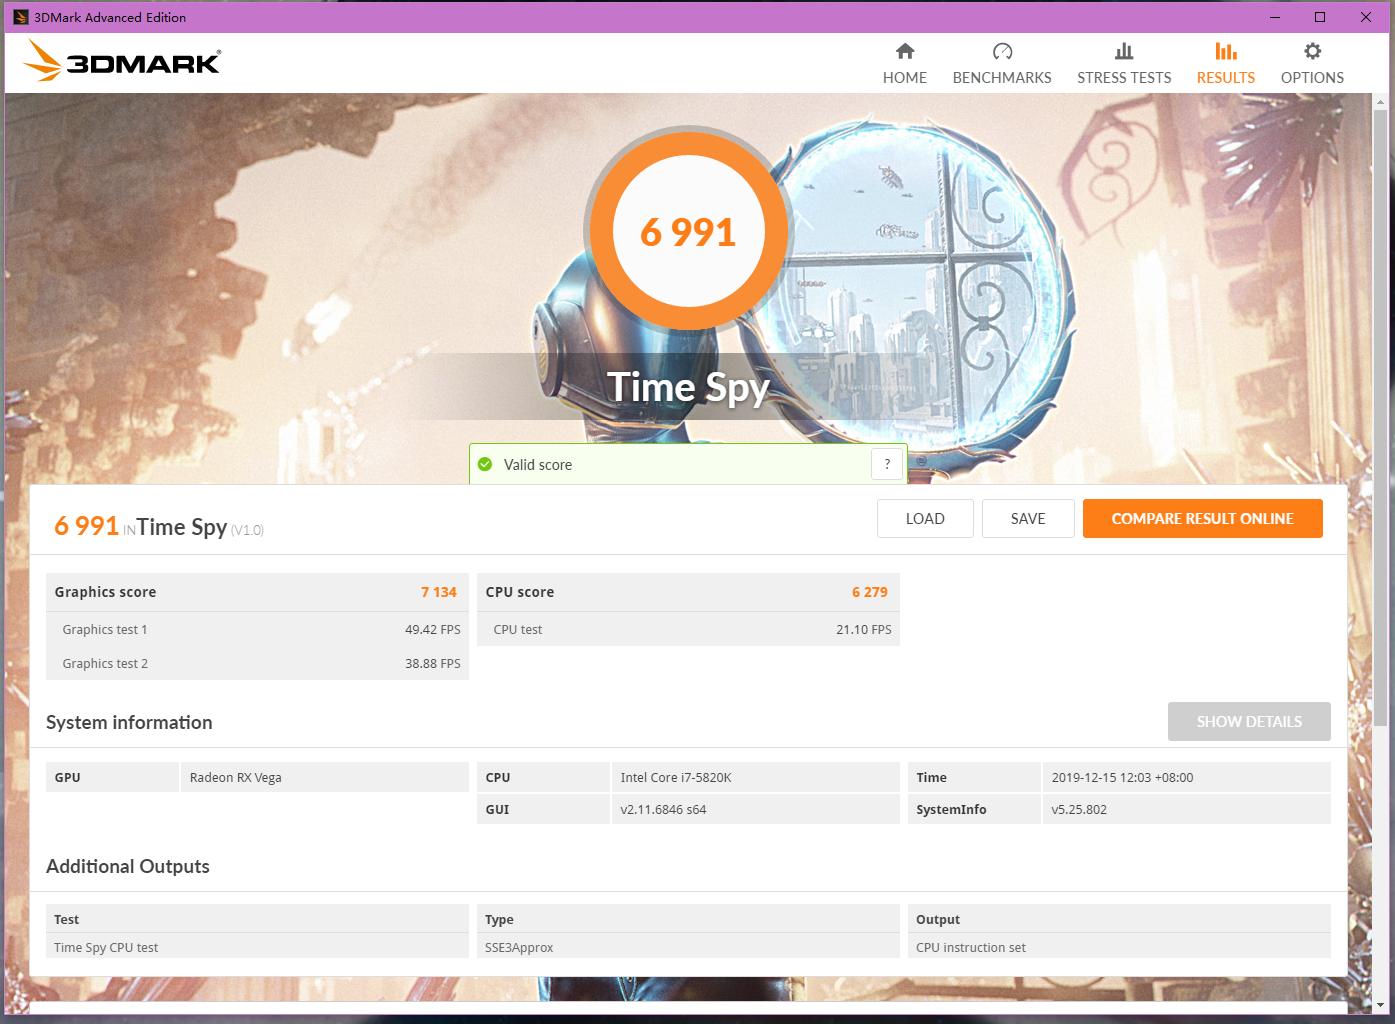Click the SHOW DETAILS button

(x=1249, y=722)
